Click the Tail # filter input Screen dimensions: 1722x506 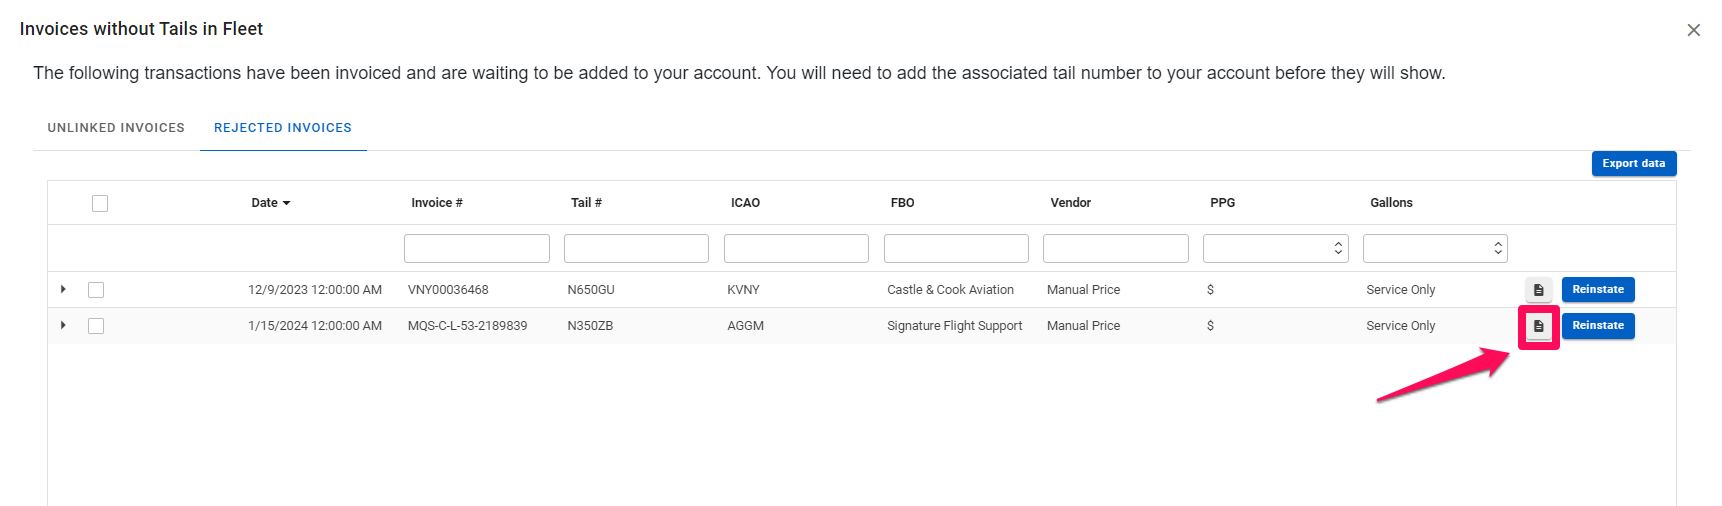point(636,248)
